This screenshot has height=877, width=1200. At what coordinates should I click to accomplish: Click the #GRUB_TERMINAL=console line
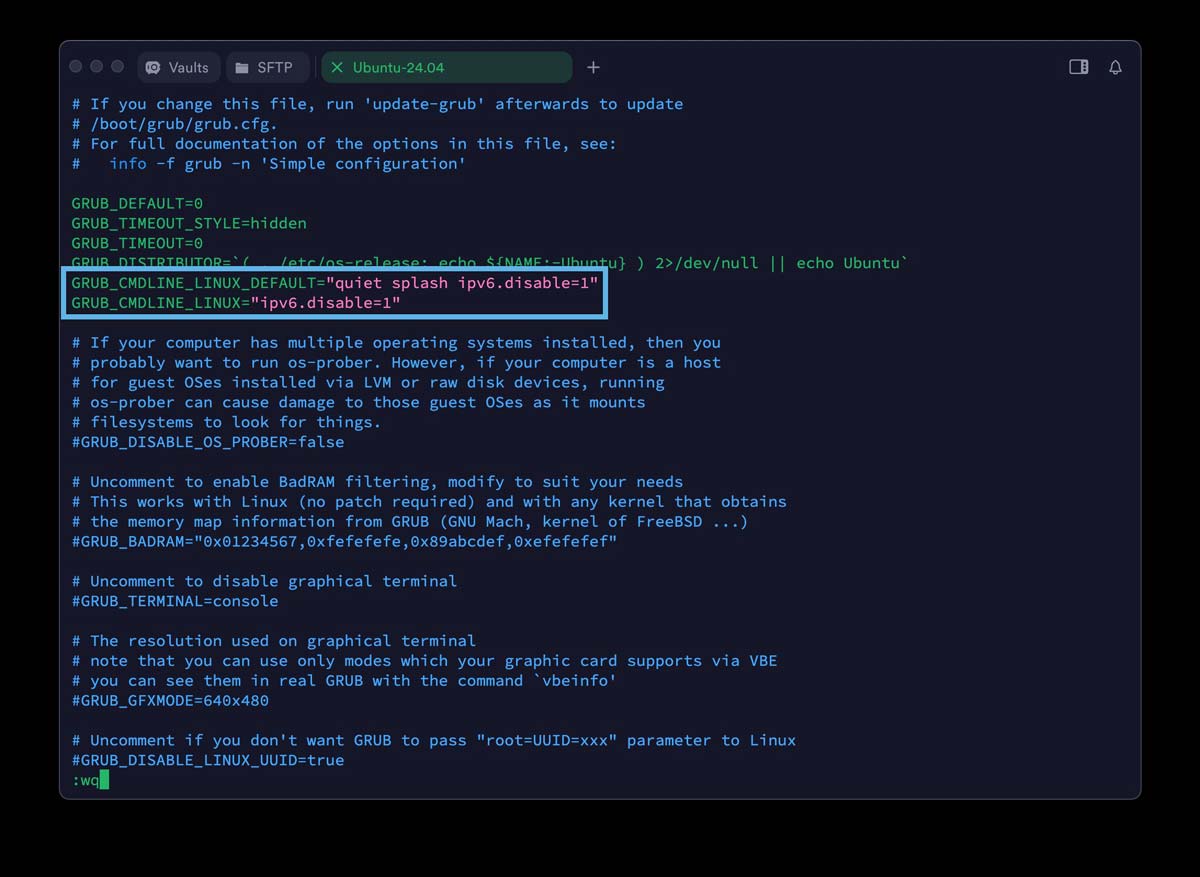click(x=175, y=601)
